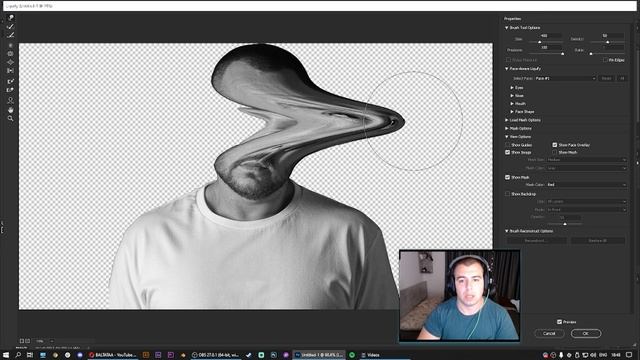Click OK to apply Liquify

[x=586, y=333]
